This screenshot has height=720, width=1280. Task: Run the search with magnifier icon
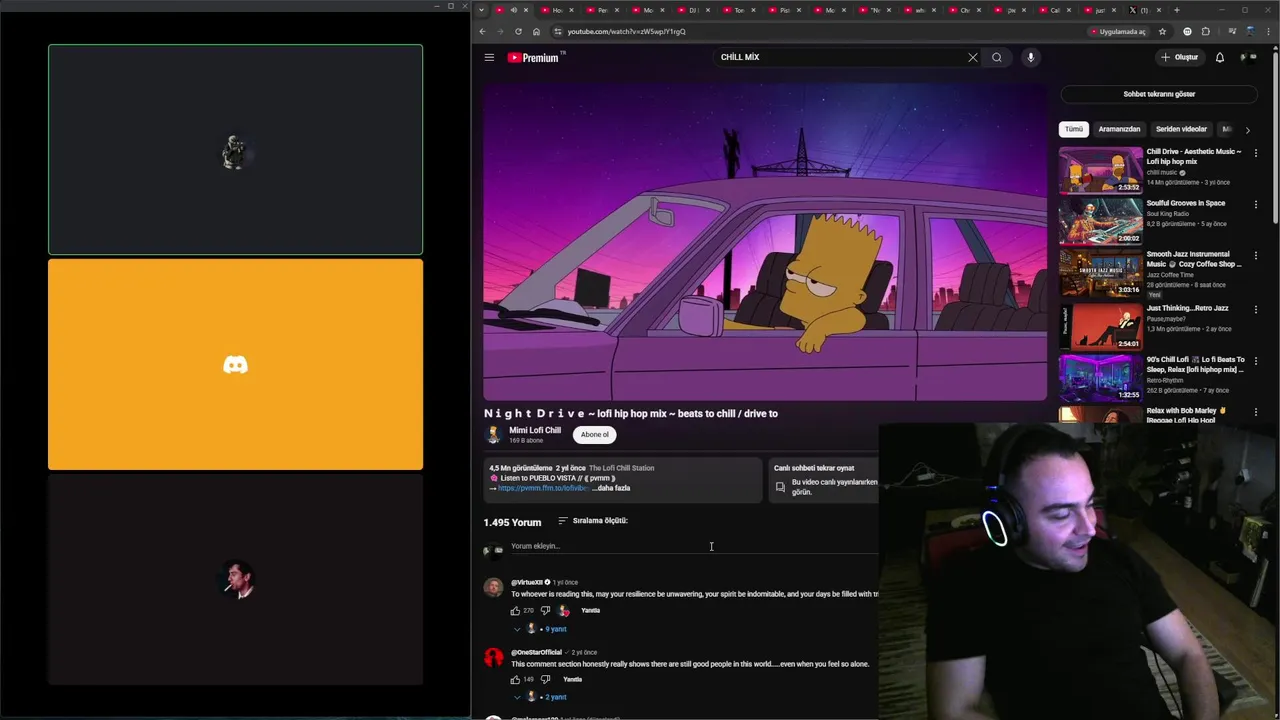click(x=996, y=57)
